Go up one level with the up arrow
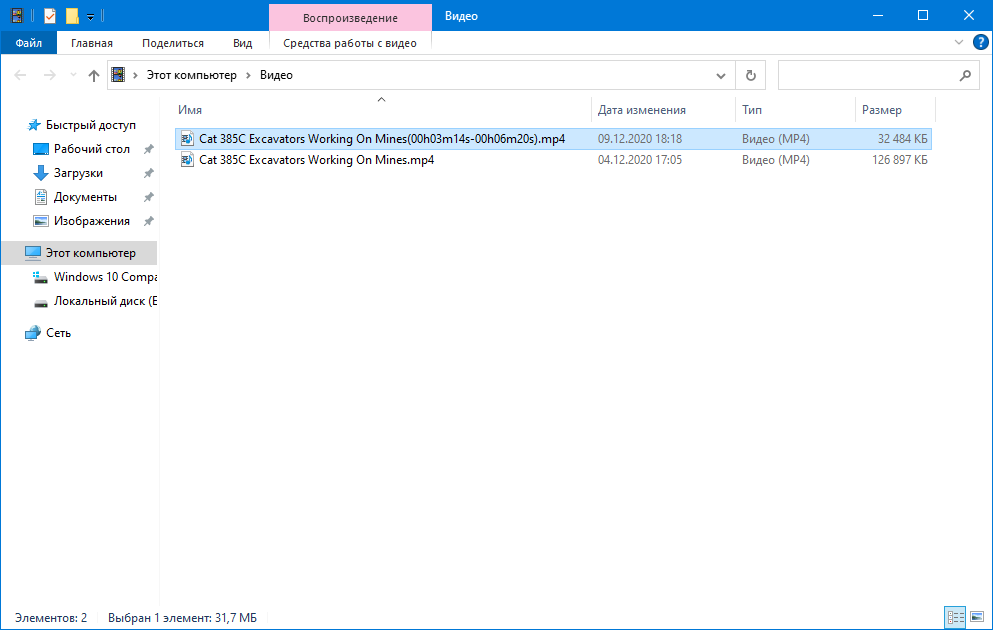The height and width of the screenshot is (630, 993). coord(94,75)
